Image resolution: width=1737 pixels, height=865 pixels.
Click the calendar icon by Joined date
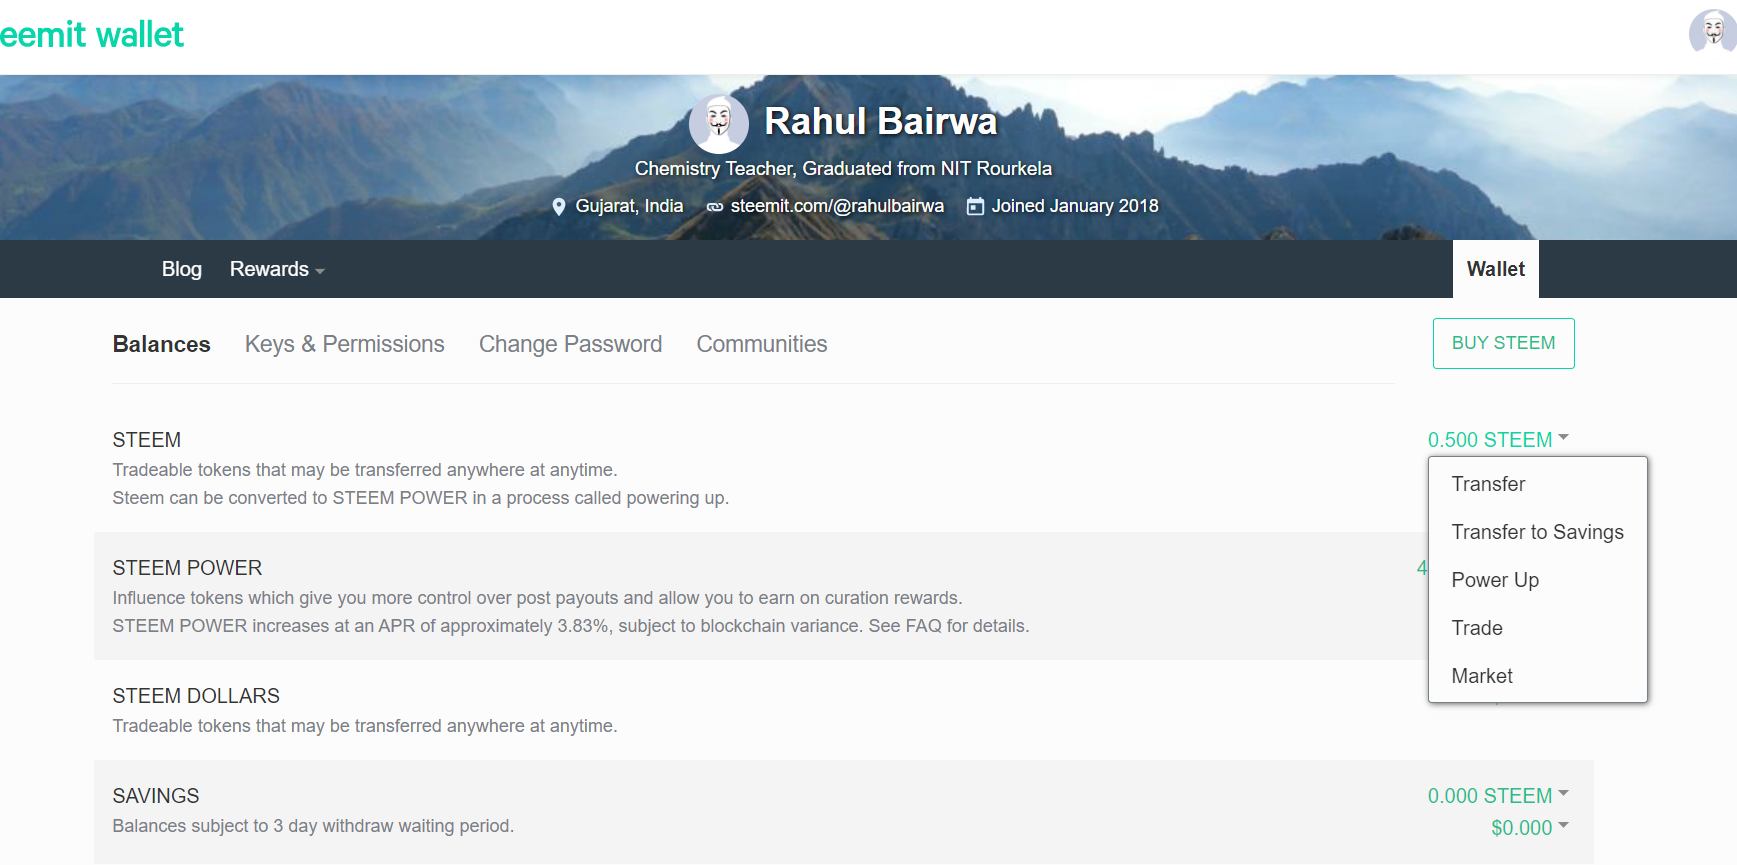(975, 206)
